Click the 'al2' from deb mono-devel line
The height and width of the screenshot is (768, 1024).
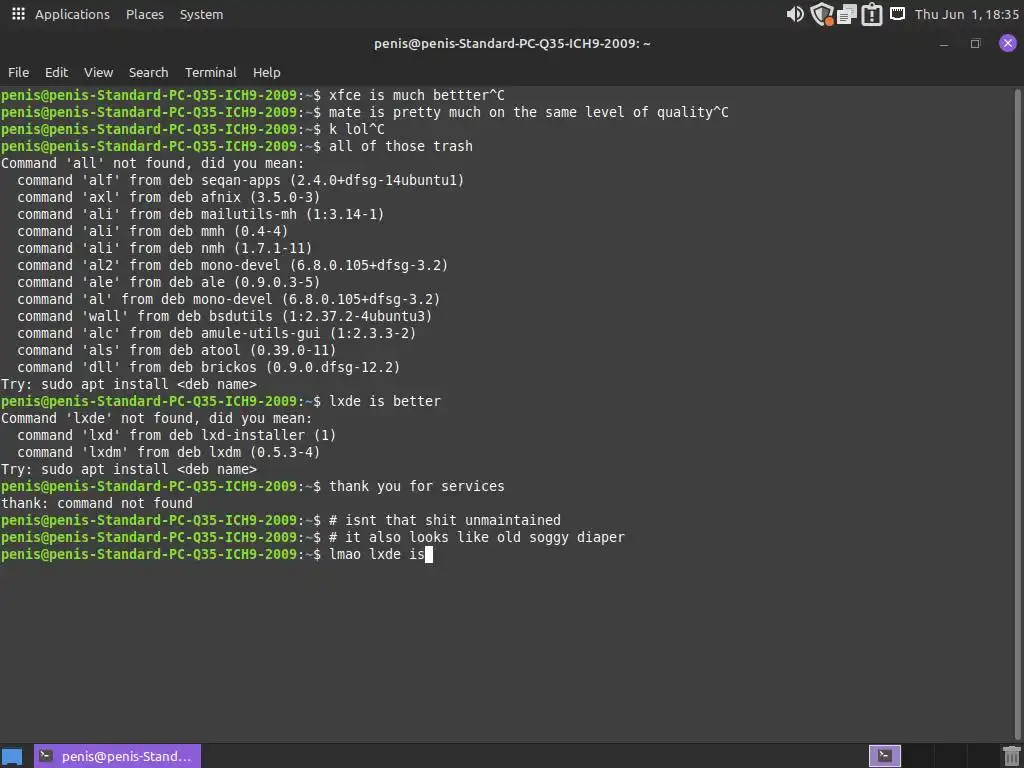(x=232, y=265)
